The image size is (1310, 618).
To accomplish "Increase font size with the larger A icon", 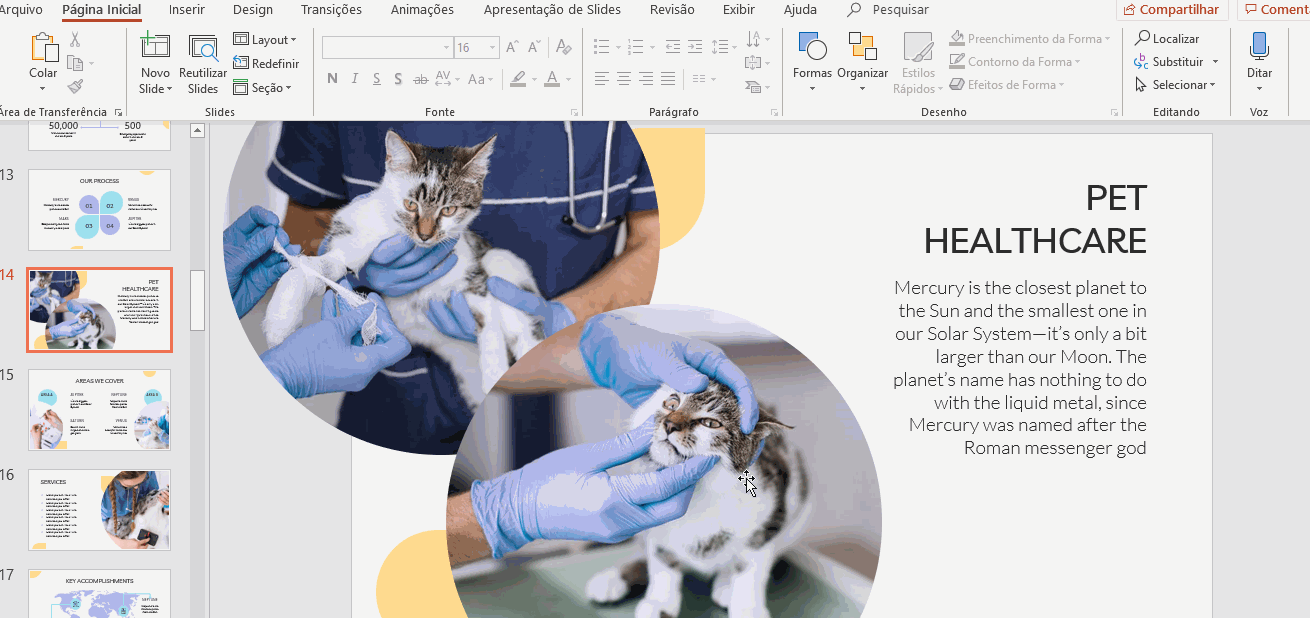I will point(512,47).
